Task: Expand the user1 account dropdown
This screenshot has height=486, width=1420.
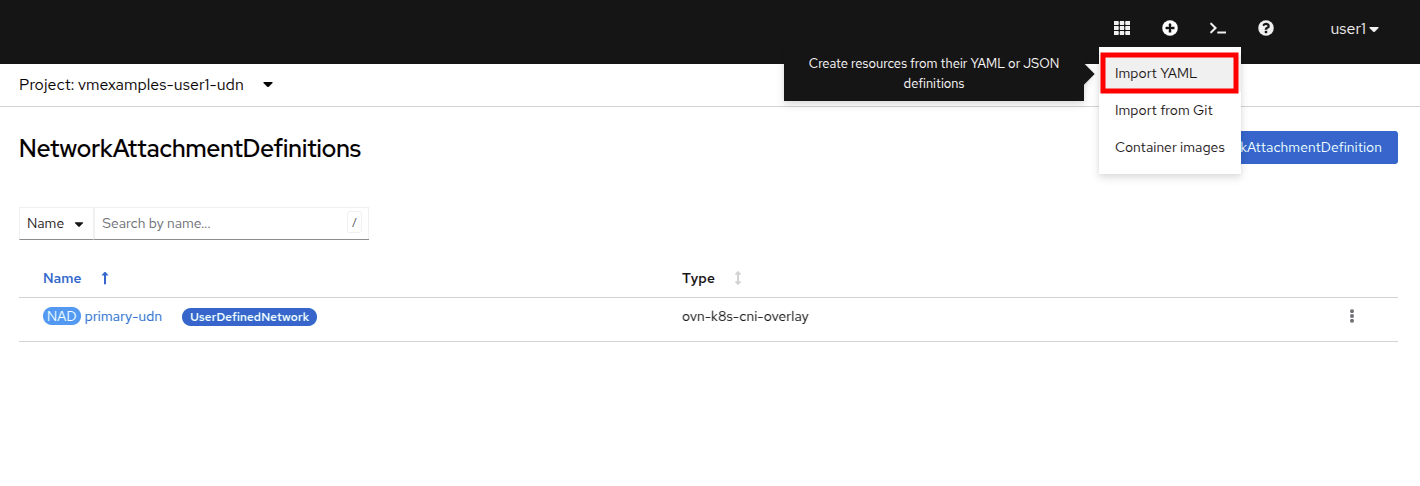Action: (x=1354, y=29)
